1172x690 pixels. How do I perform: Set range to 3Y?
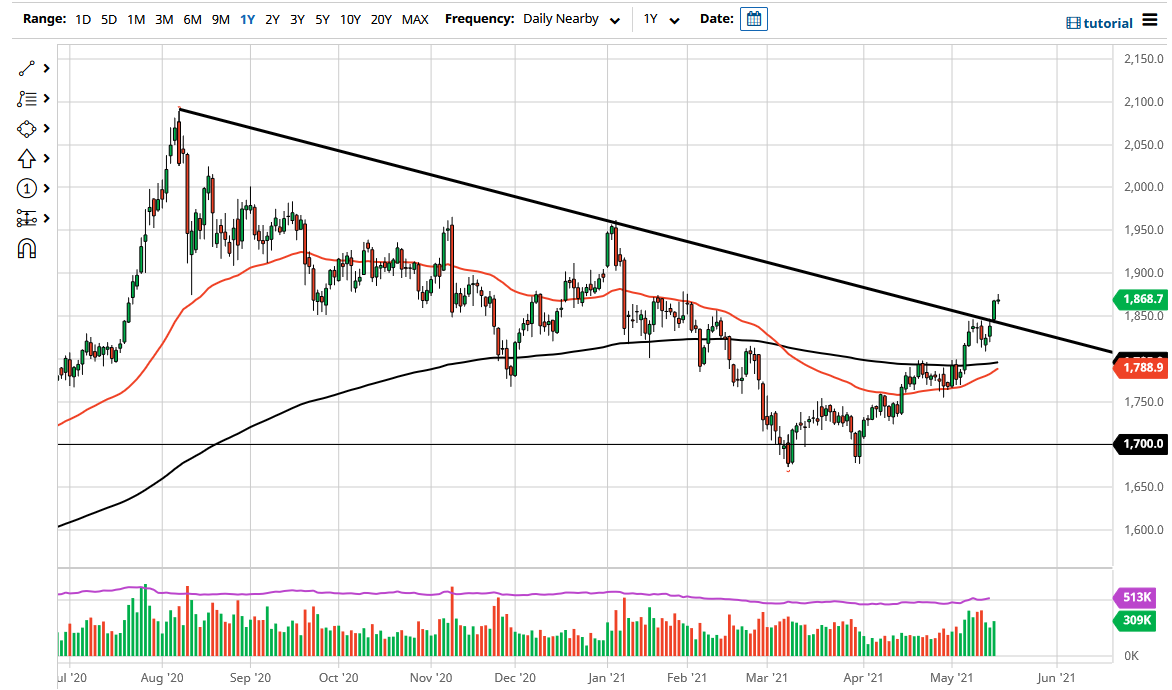click(x=297, y=19)
